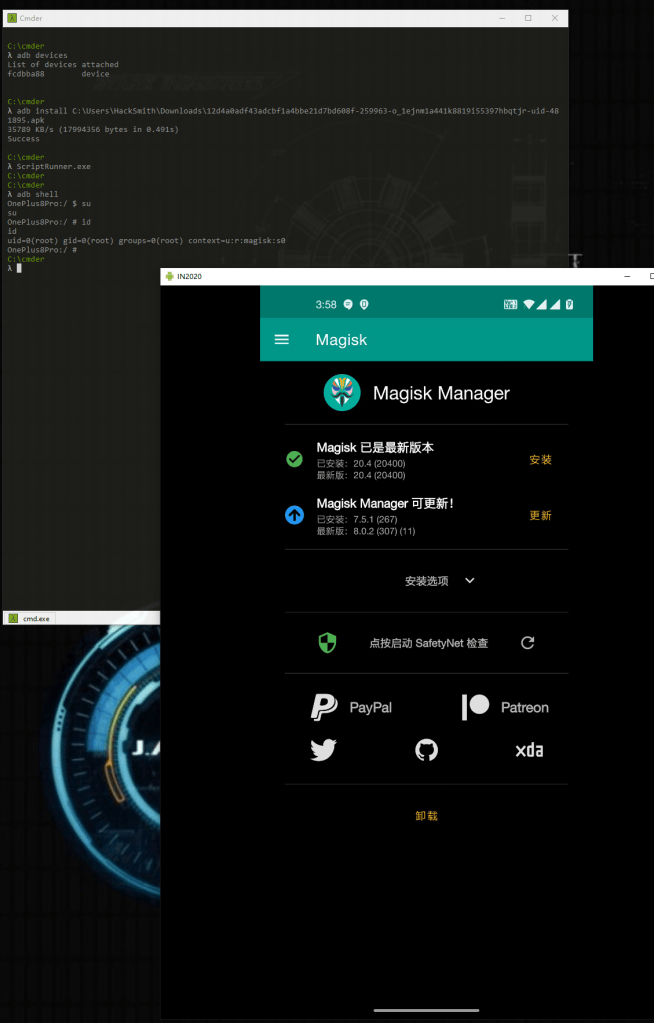Image resolution: width=654 pixels, height=1023 pixels.
Task: Click the 卸载 uninstall button
Action: (426, 816)
